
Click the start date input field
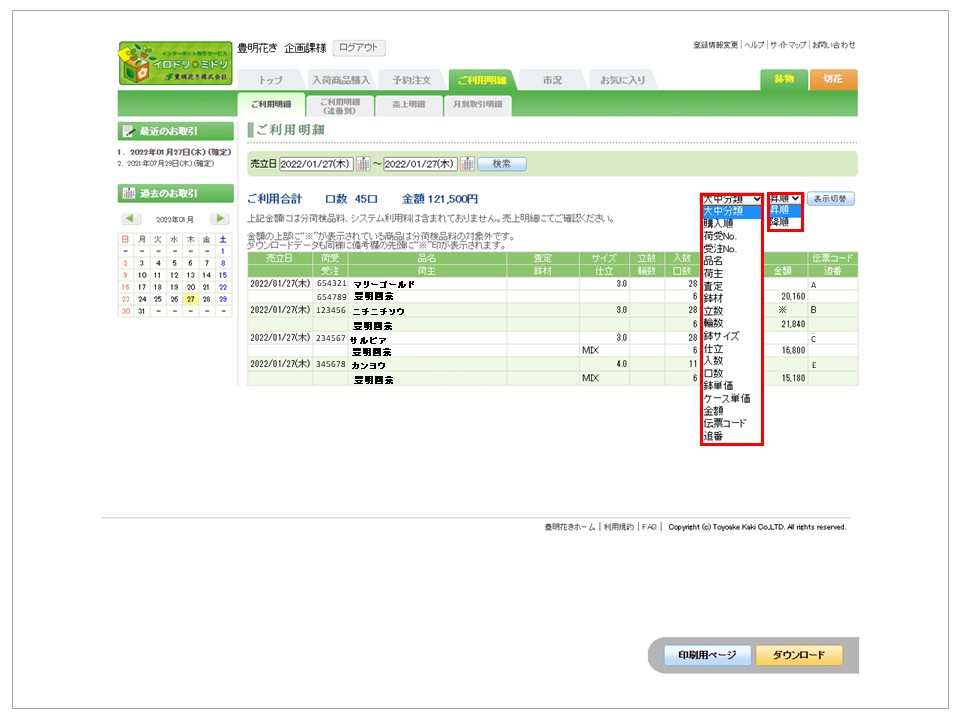click(x=315, y=164)
